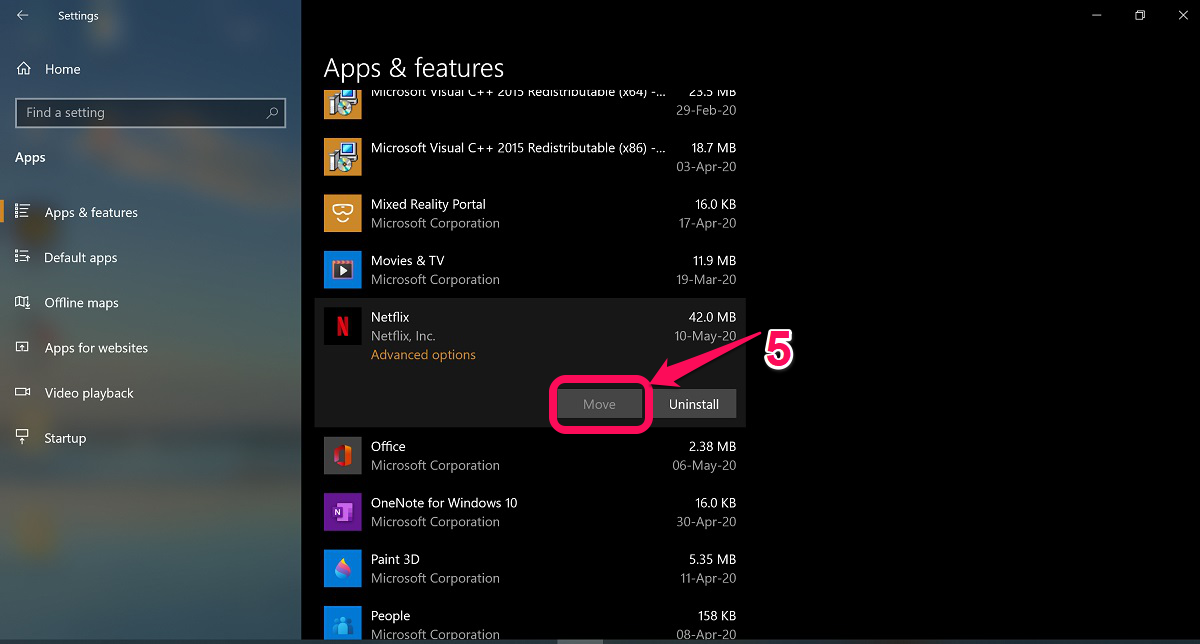Select the Paint 3D entry name
This screenshot has width=1200, height=644.
click(395, 559)
